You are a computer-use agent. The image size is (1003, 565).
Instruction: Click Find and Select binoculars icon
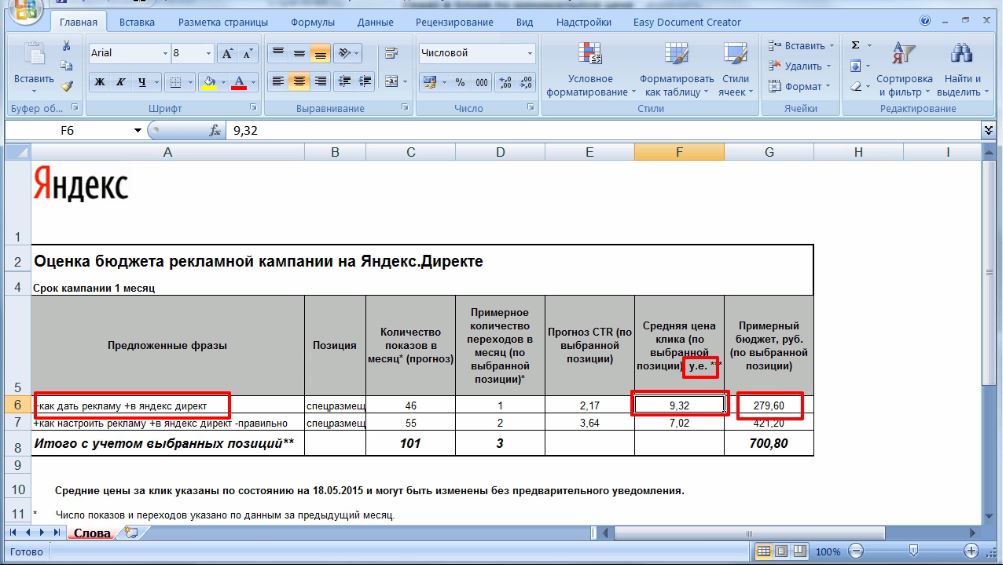click(961, 68)
